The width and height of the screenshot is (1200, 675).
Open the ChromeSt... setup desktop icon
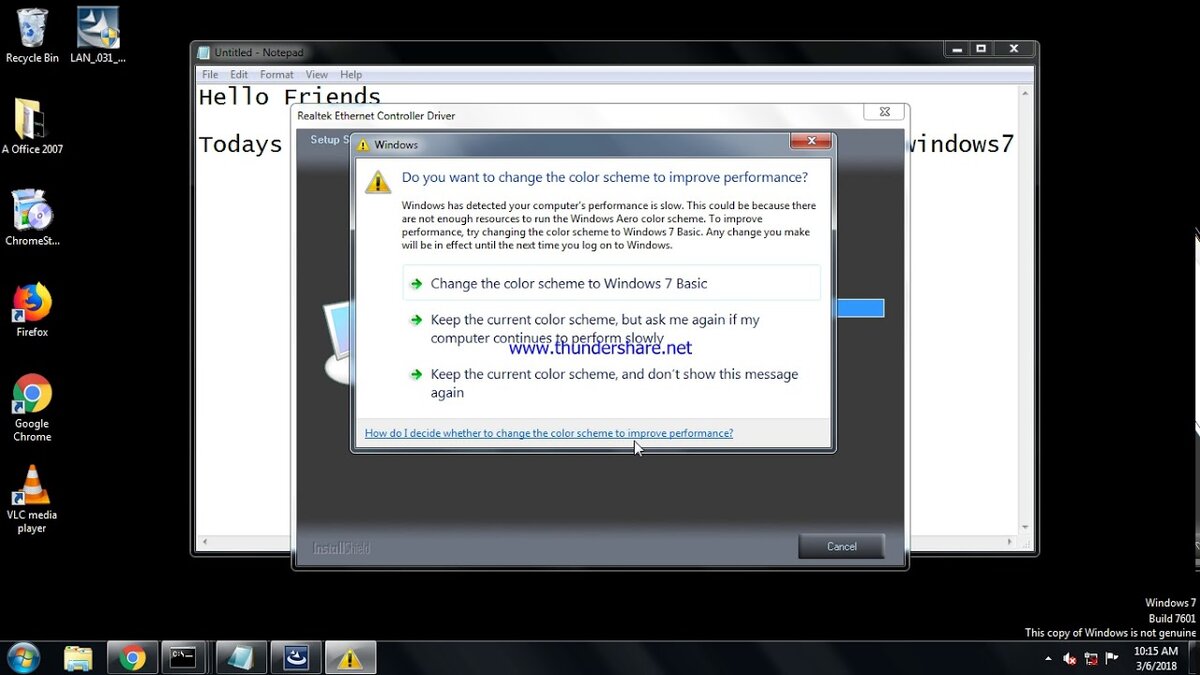(x=32, y=217)
